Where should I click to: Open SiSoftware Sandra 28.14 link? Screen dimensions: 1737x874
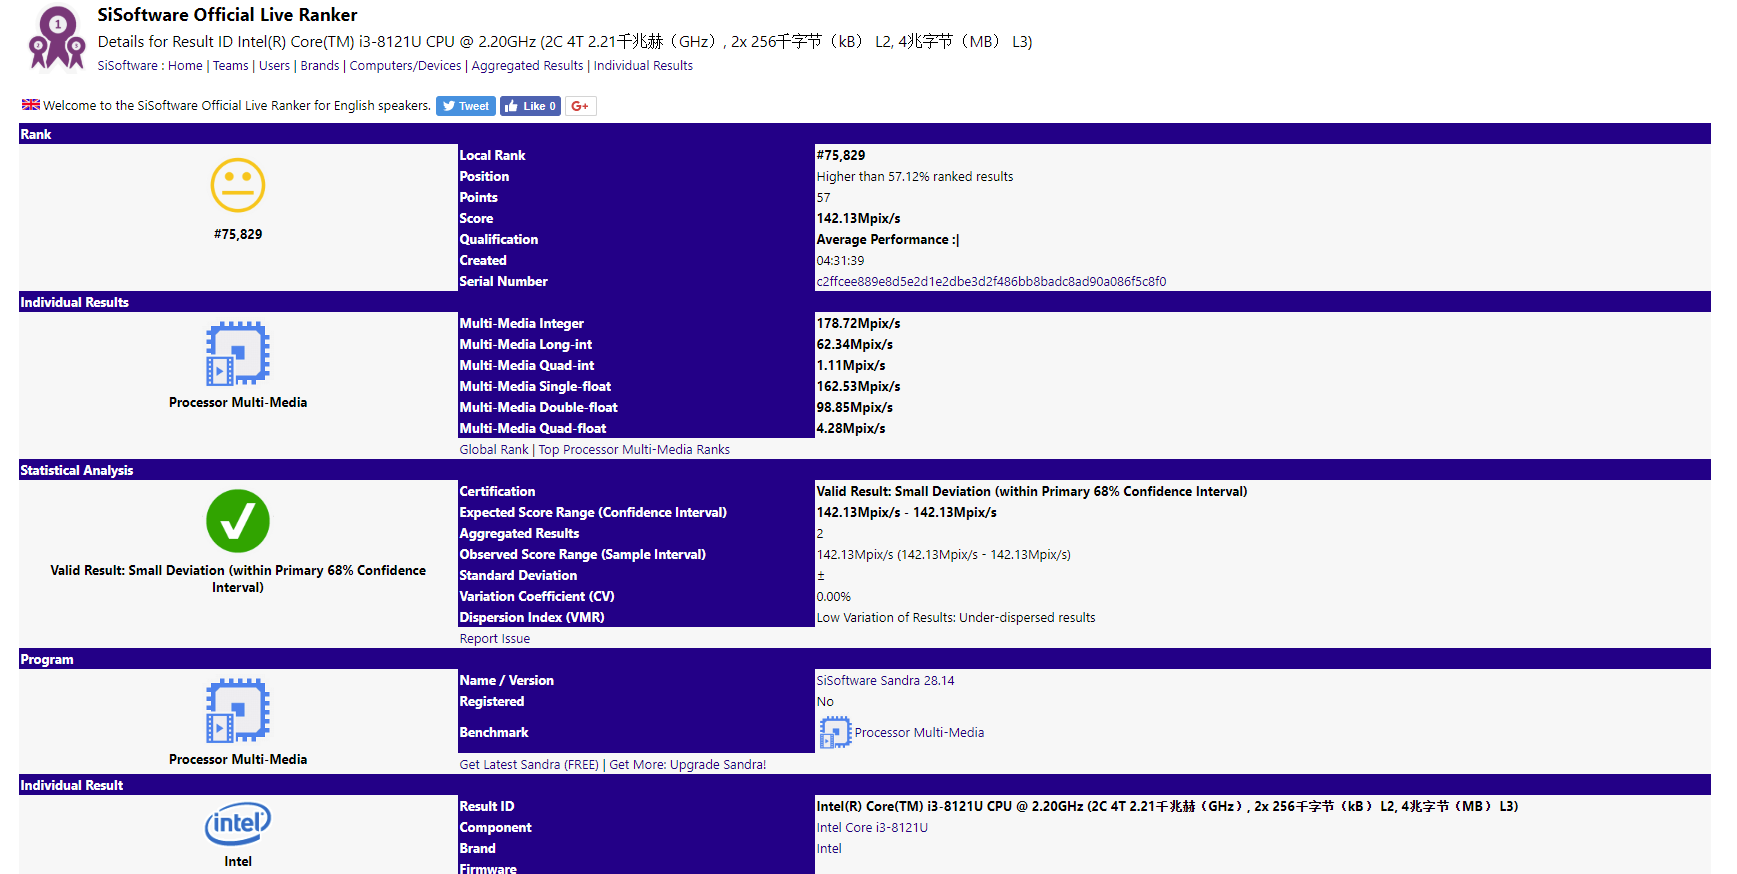(x=885, y=681)
